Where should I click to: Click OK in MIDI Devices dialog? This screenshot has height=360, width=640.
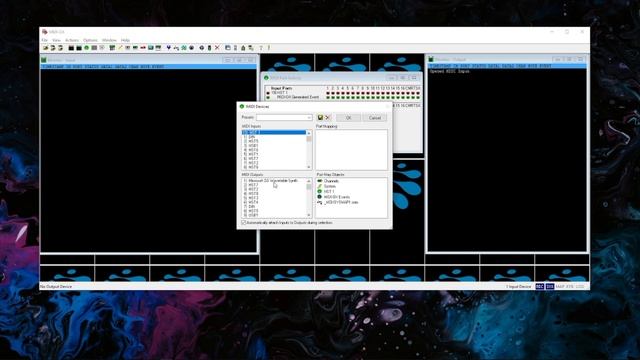coord(348,118)
